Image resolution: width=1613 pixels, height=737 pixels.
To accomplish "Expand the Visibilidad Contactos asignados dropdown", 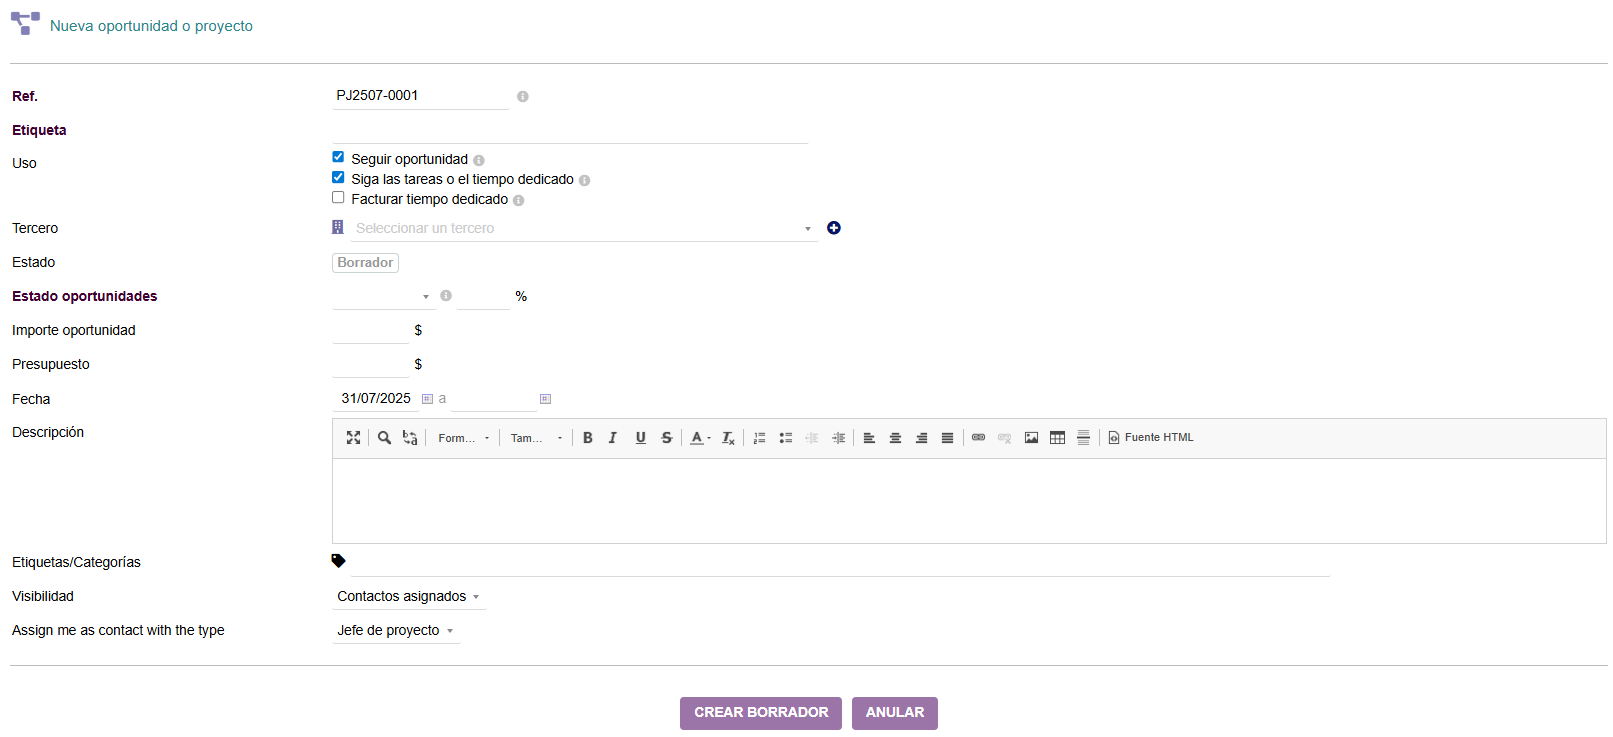I will [x=408, y=597].
